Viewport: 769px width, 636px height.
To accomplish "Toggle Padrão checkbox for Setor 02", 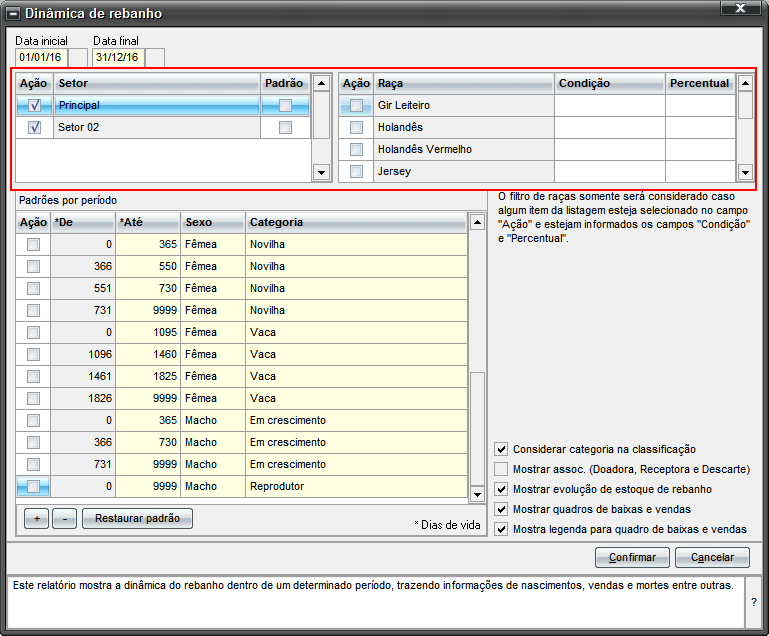I will click(x=285, y=127).
